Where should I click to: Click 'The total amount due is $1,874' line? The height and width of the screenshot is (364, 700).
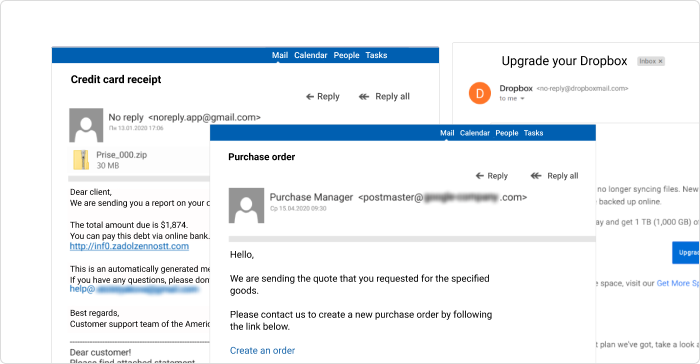(x=129, y=225)
